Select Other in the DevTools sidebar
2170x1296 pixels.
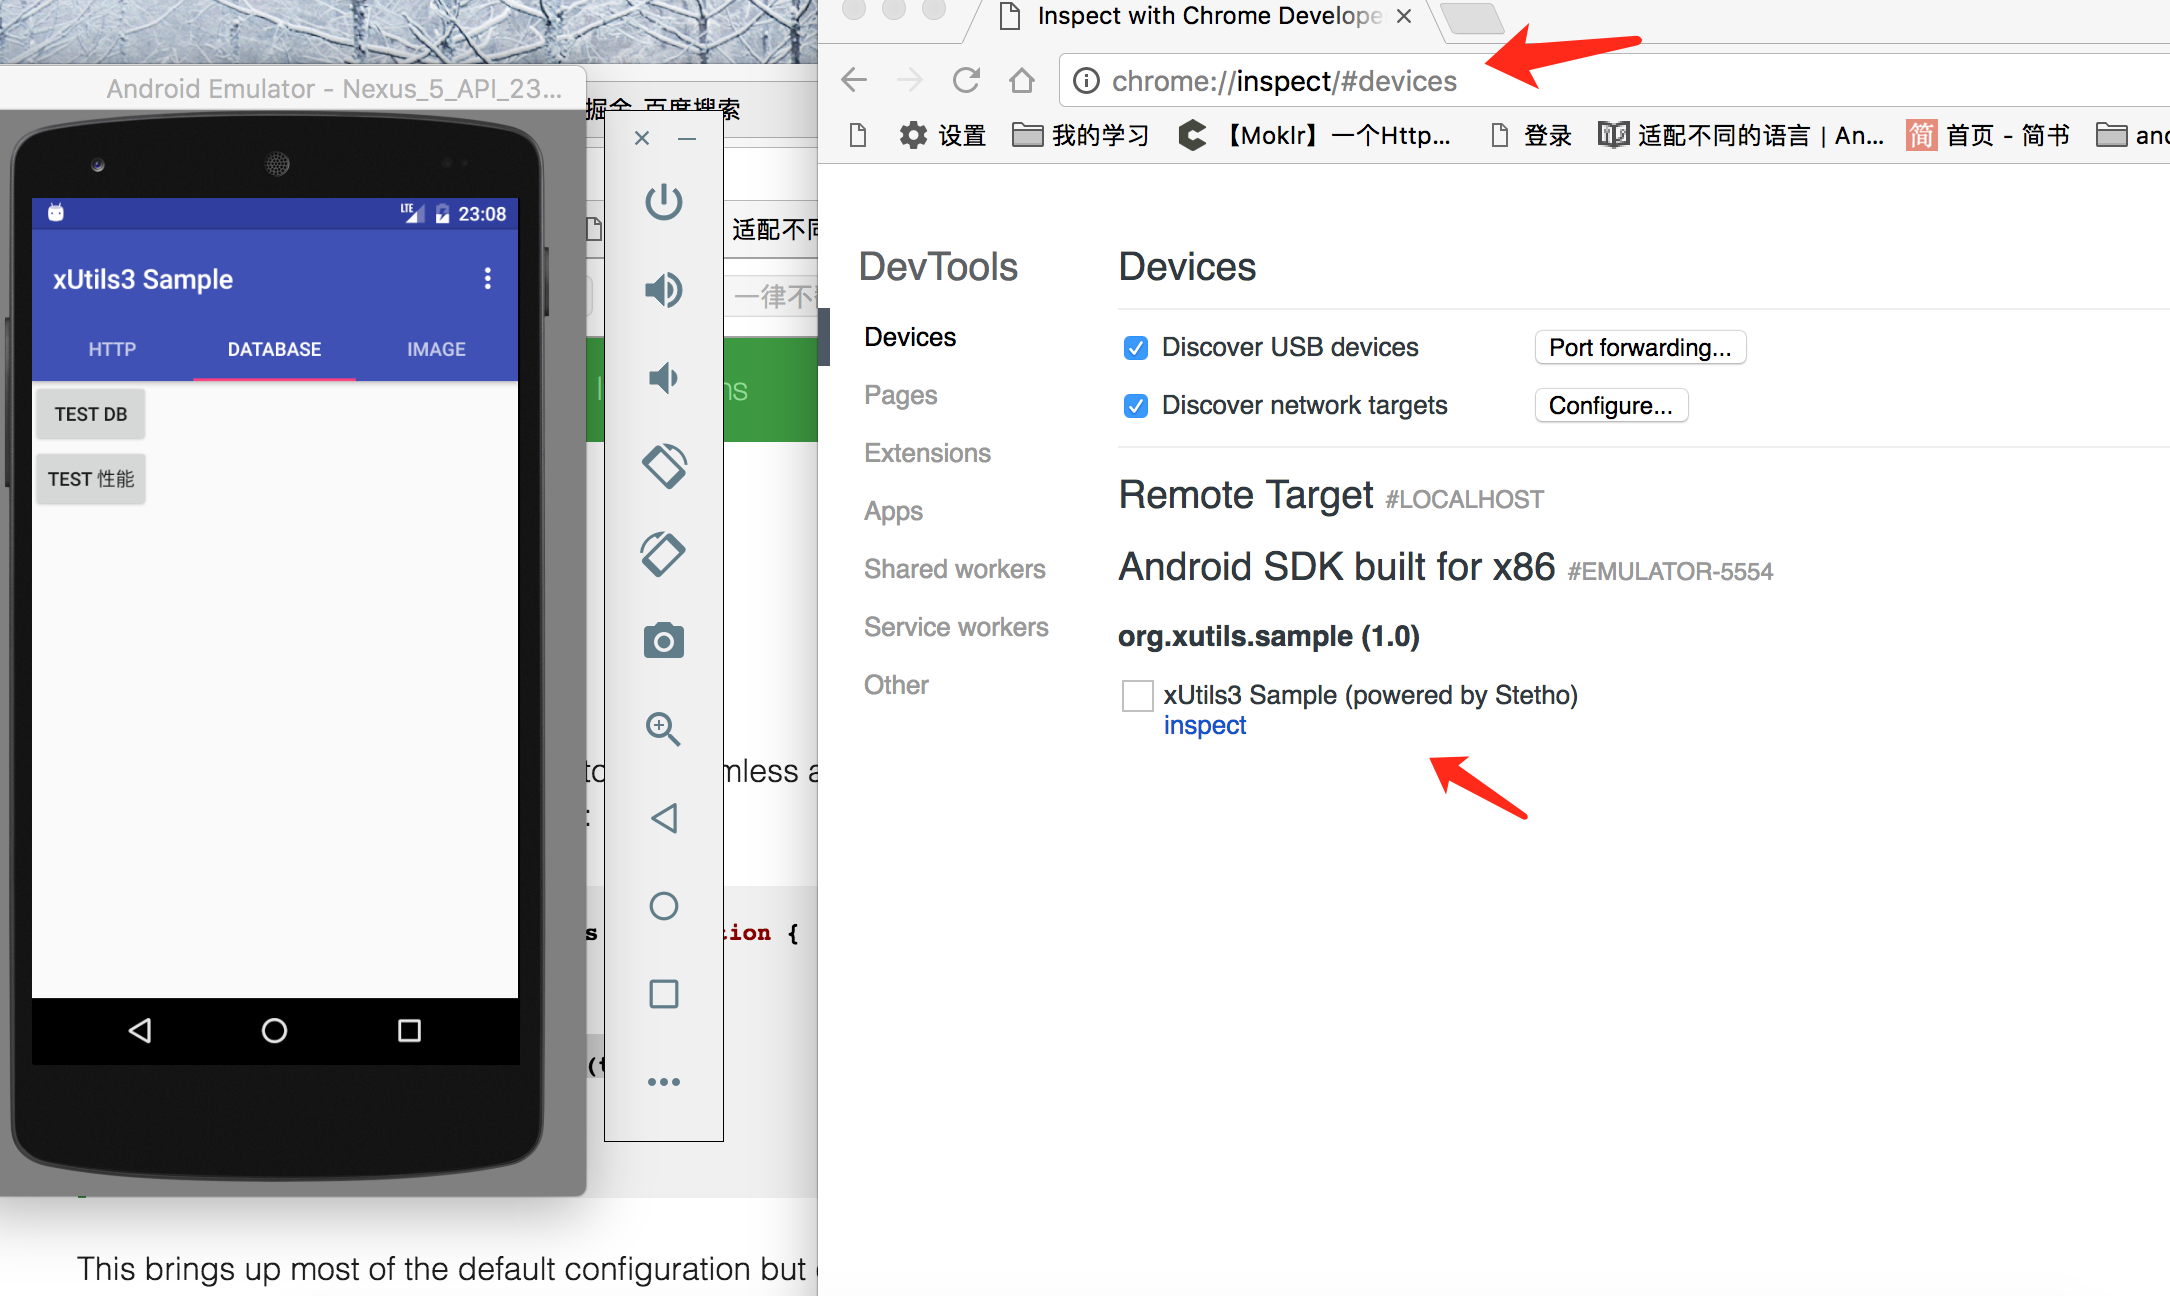pos(896,685)
